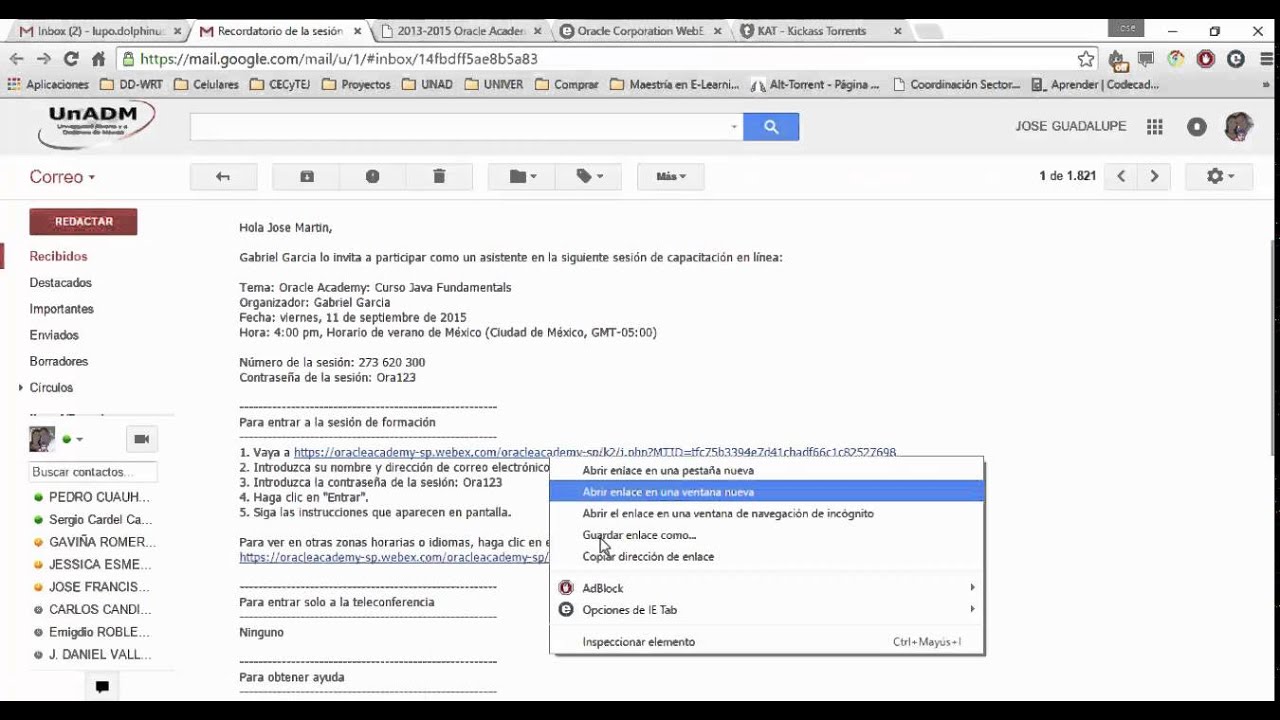The image size is (1280, 720).
Task: Go to browser home icon
Action: coord(98,59)
